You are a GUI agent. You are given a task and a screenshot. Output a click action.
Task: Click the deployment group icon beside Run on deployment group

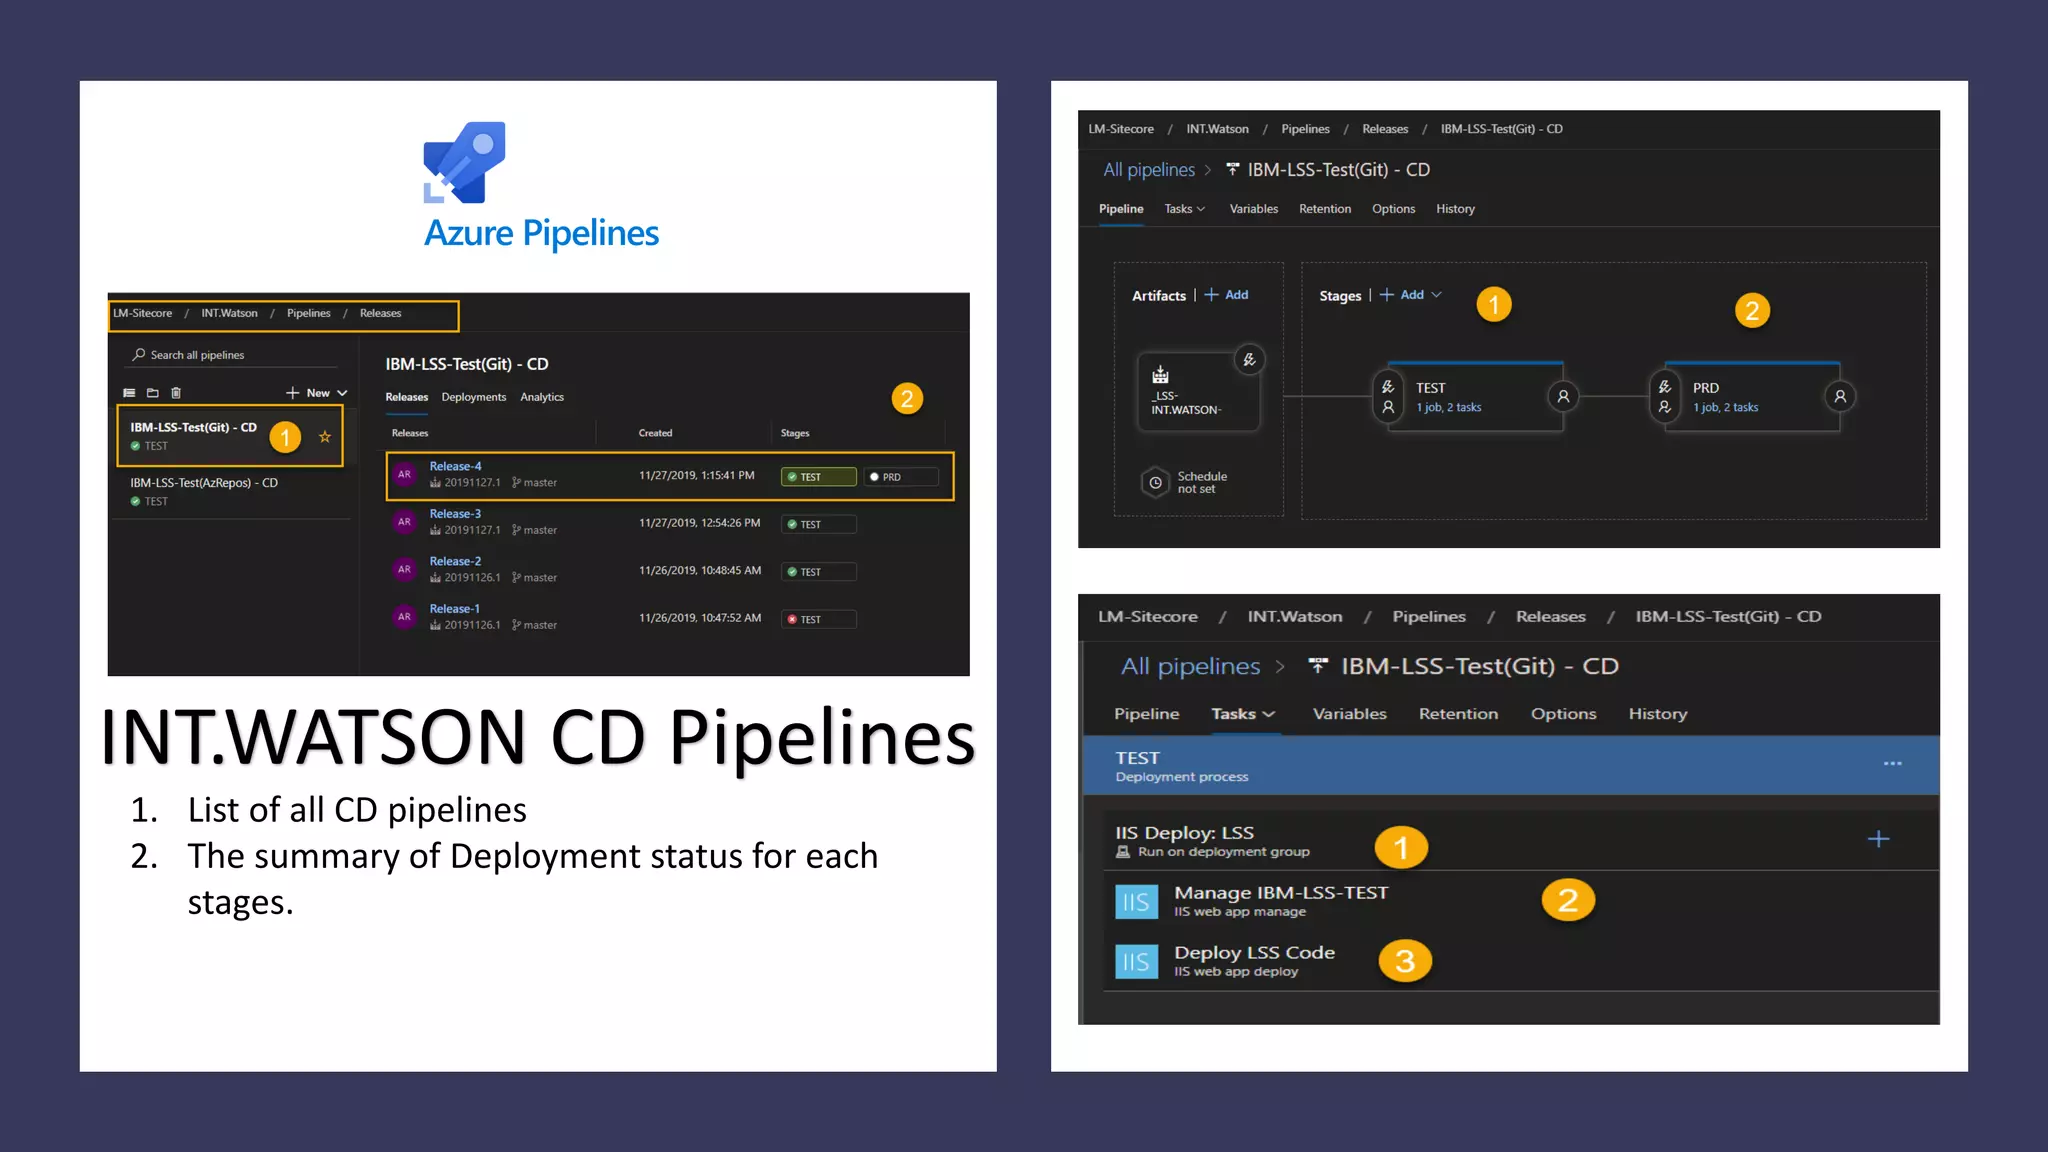[1123, 852]
